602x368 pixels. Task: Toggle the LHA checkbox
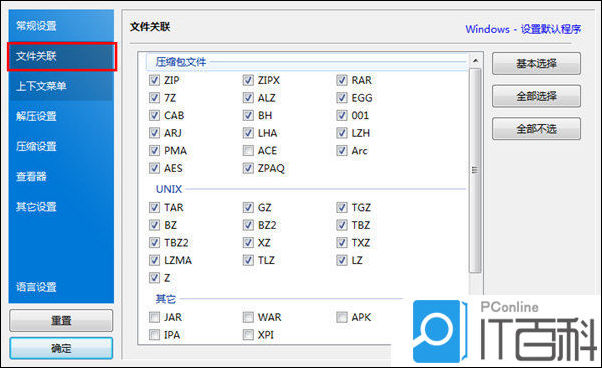[248, 133]
